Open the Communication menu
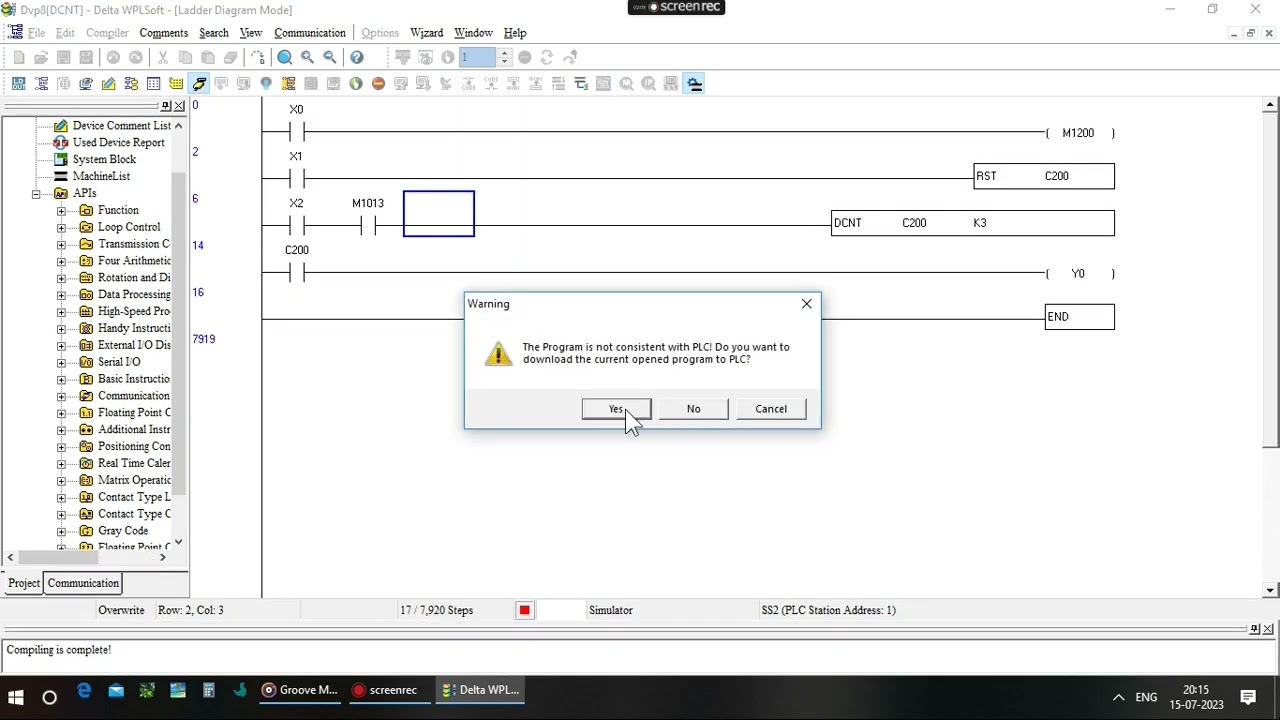 310,33
